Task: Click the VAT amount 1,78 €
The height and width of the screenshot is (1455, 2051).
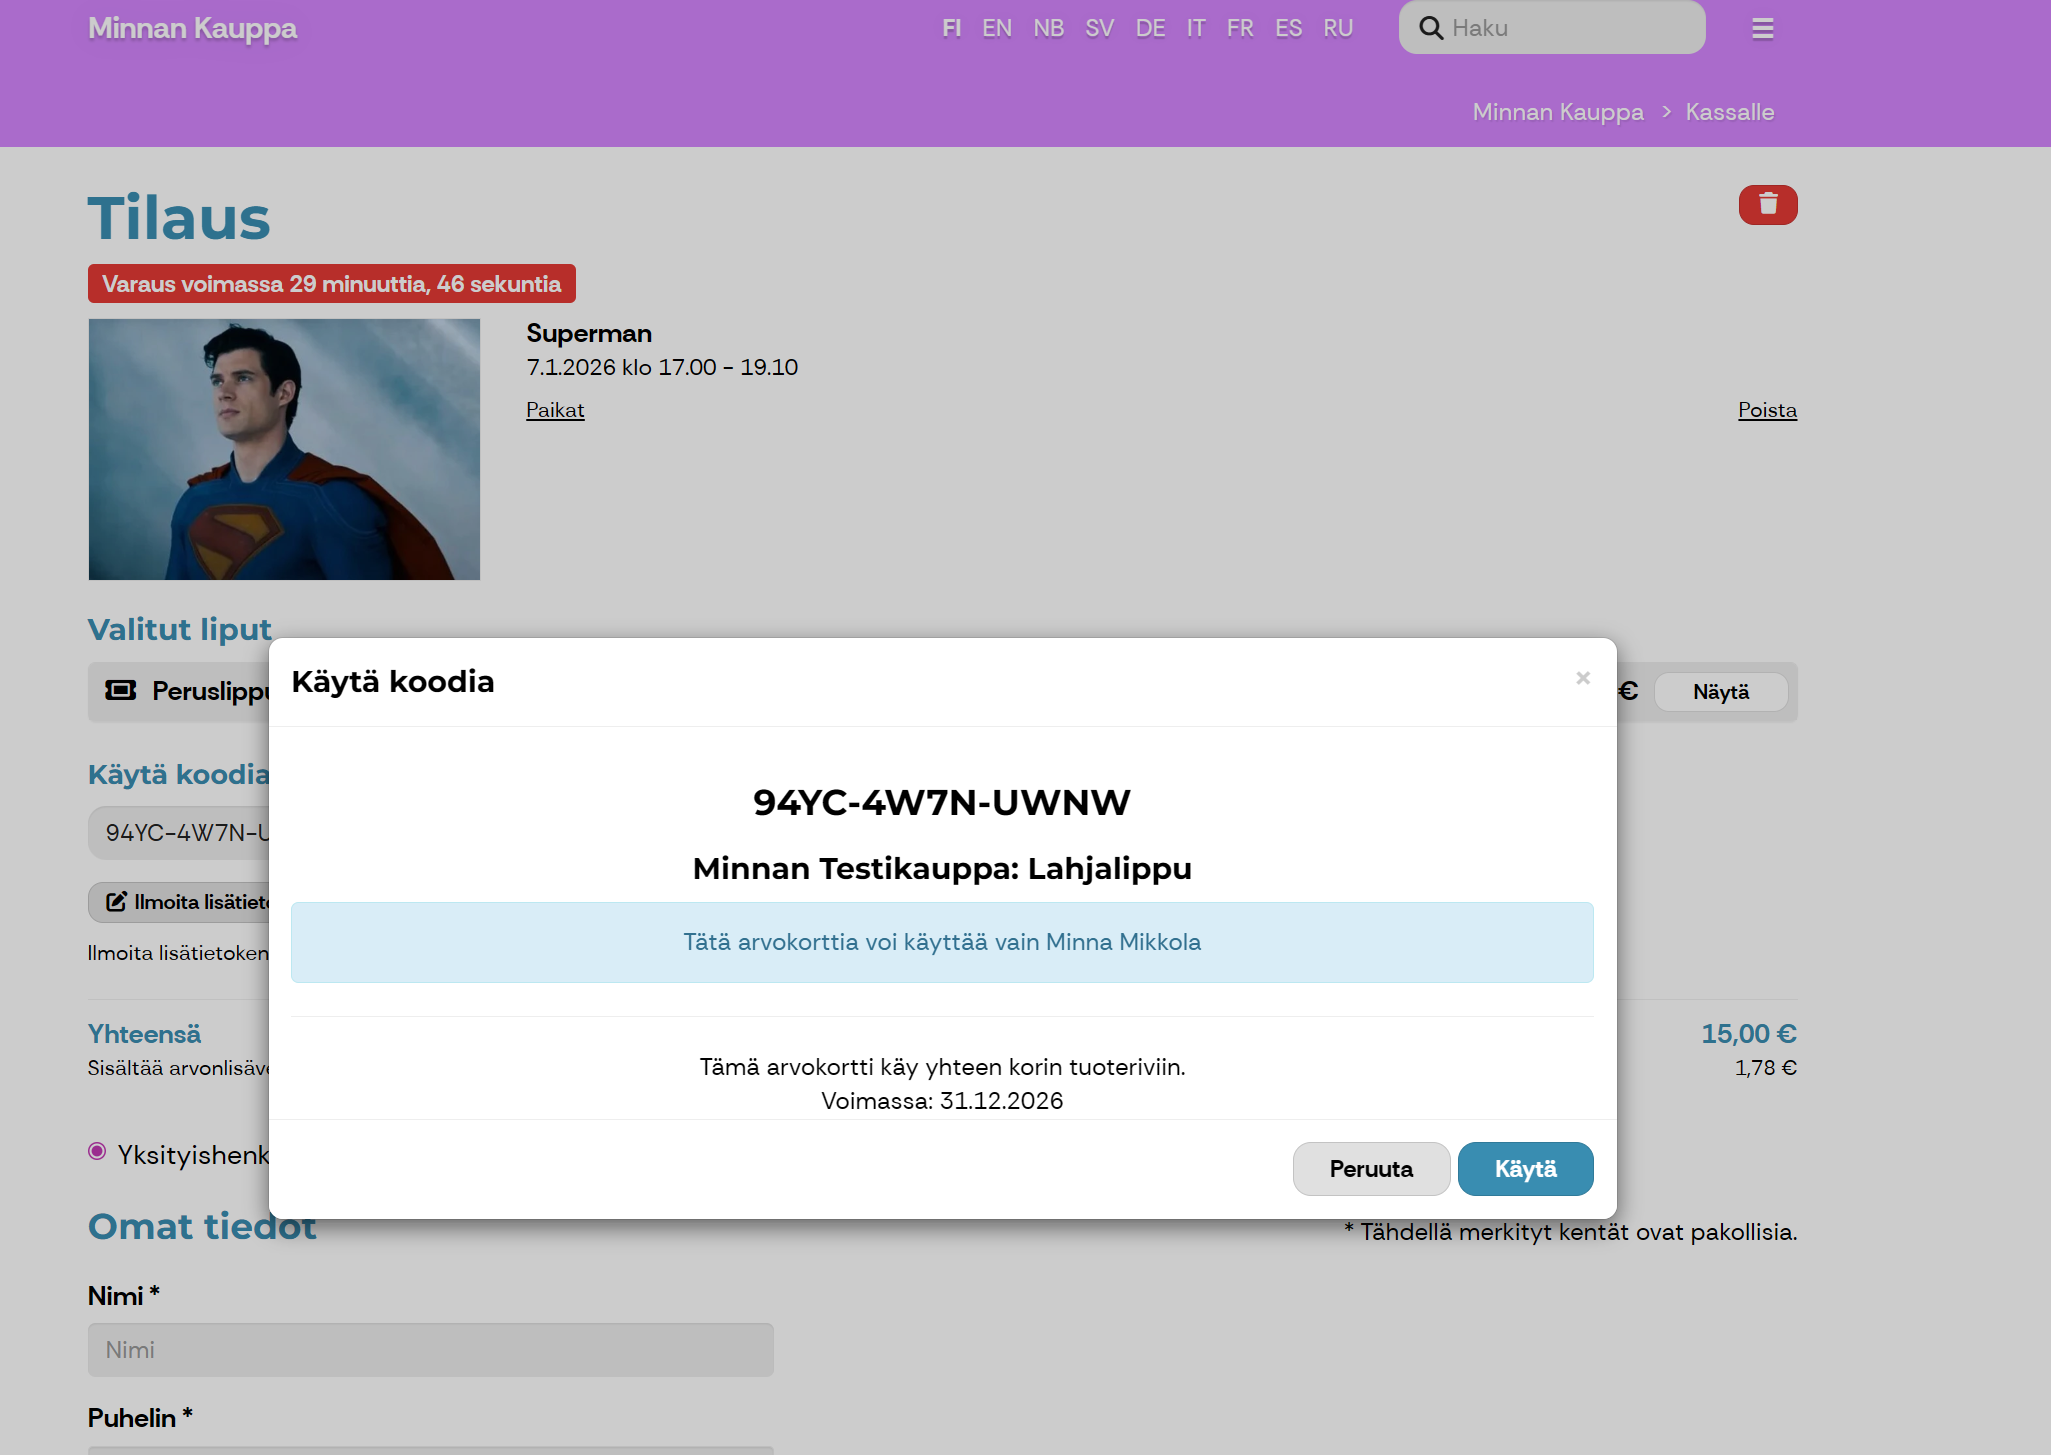Action: tap(1765, 1068)
